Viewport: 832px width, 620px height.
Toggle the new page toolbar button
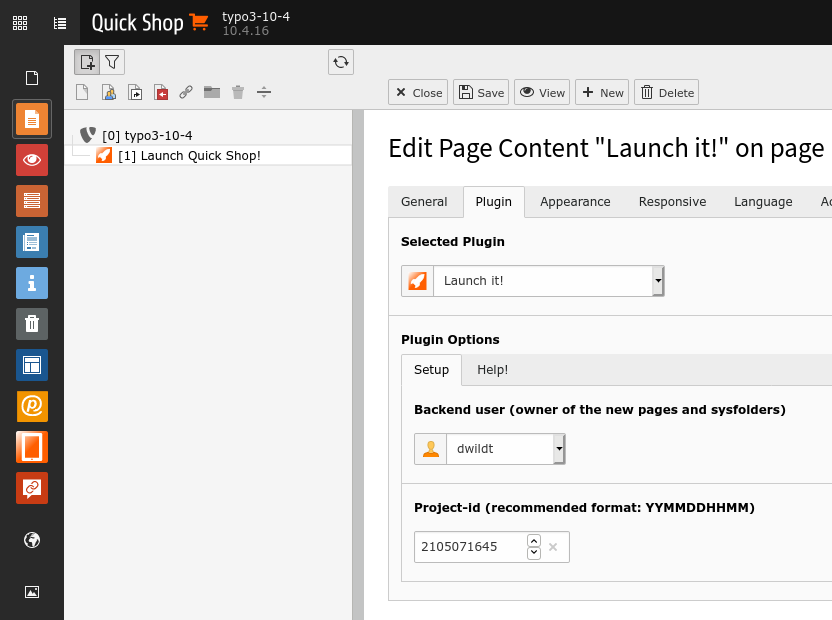(x=87, y=62)
